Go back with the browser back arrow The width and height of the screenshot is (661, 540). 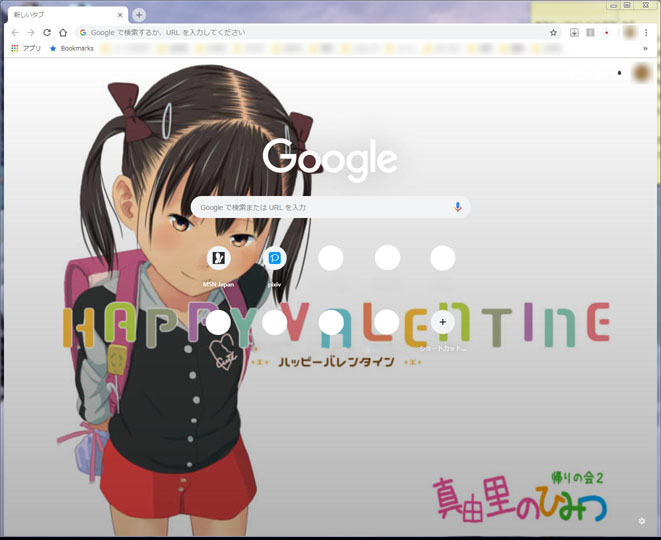15,32
